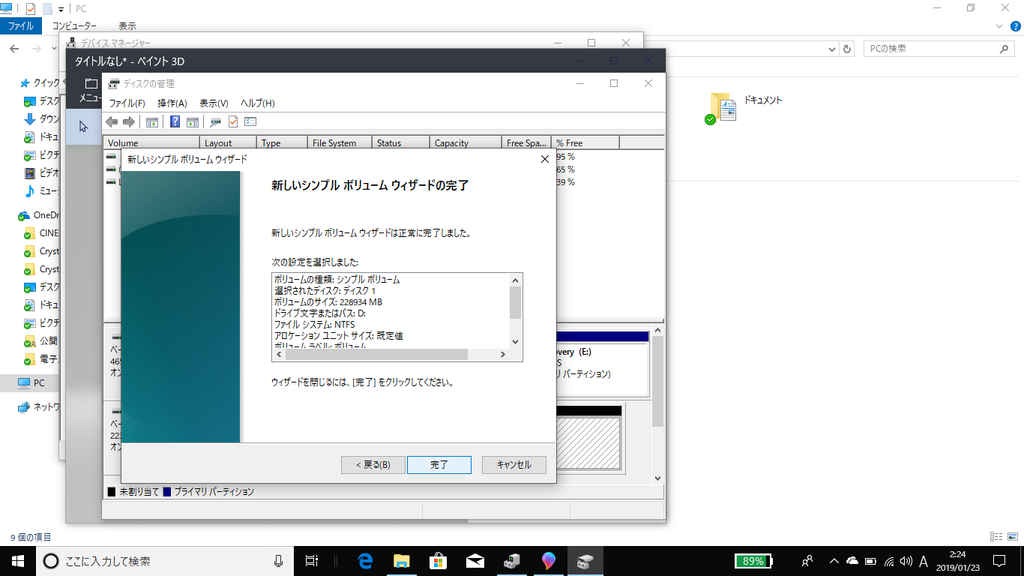1024x576 pixels.
Task: Click the Xbox icon on the taskbar
Action: (510, 561)
